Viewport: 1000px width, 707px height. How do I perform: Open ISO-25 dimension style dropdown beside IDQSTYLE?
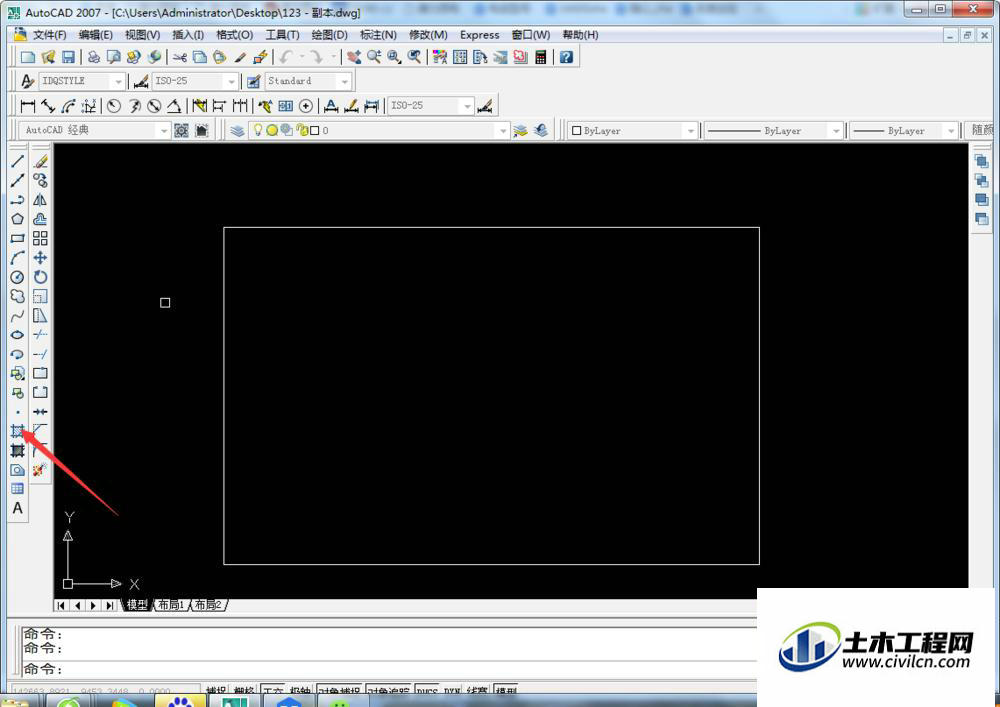tap(232, 82)
